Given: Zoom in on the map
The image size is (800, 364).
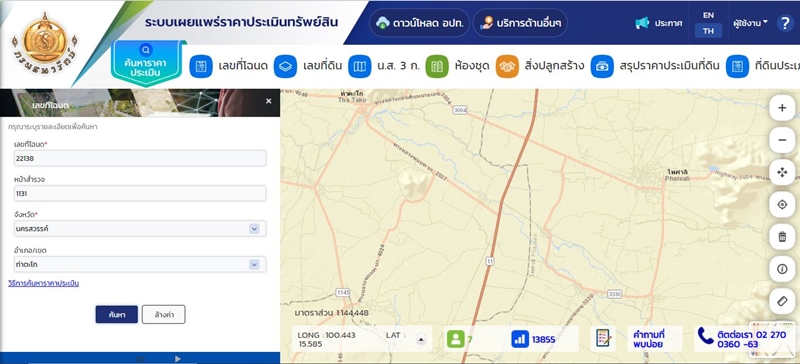Looking at the screenshot, I should [x=782, y=108].
